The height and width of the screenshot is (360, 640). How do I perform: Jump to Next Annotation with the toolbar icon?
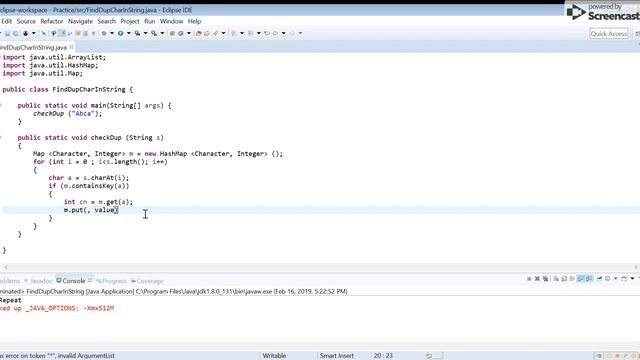[234, 33]
